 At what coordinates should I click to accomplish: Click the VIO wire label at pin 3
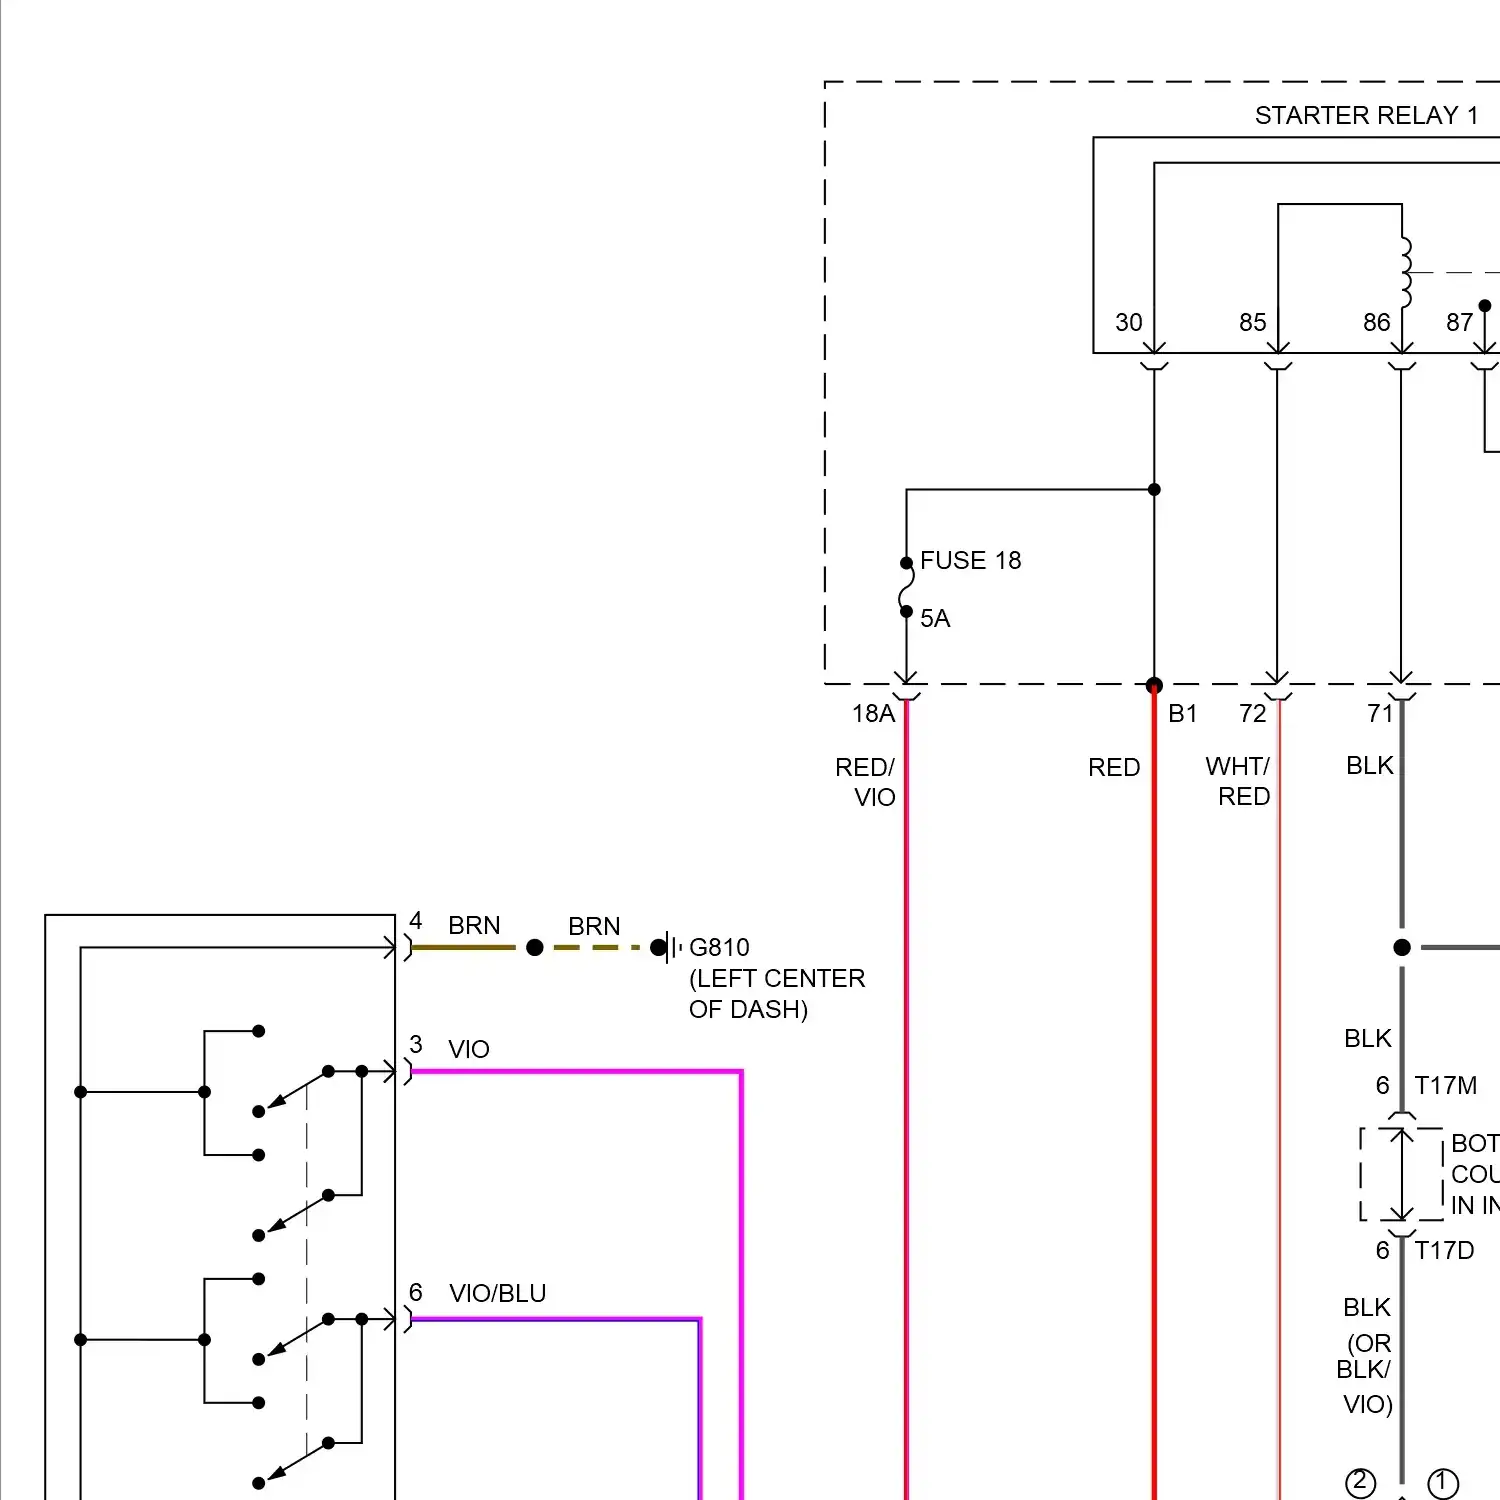(468, 1049)
